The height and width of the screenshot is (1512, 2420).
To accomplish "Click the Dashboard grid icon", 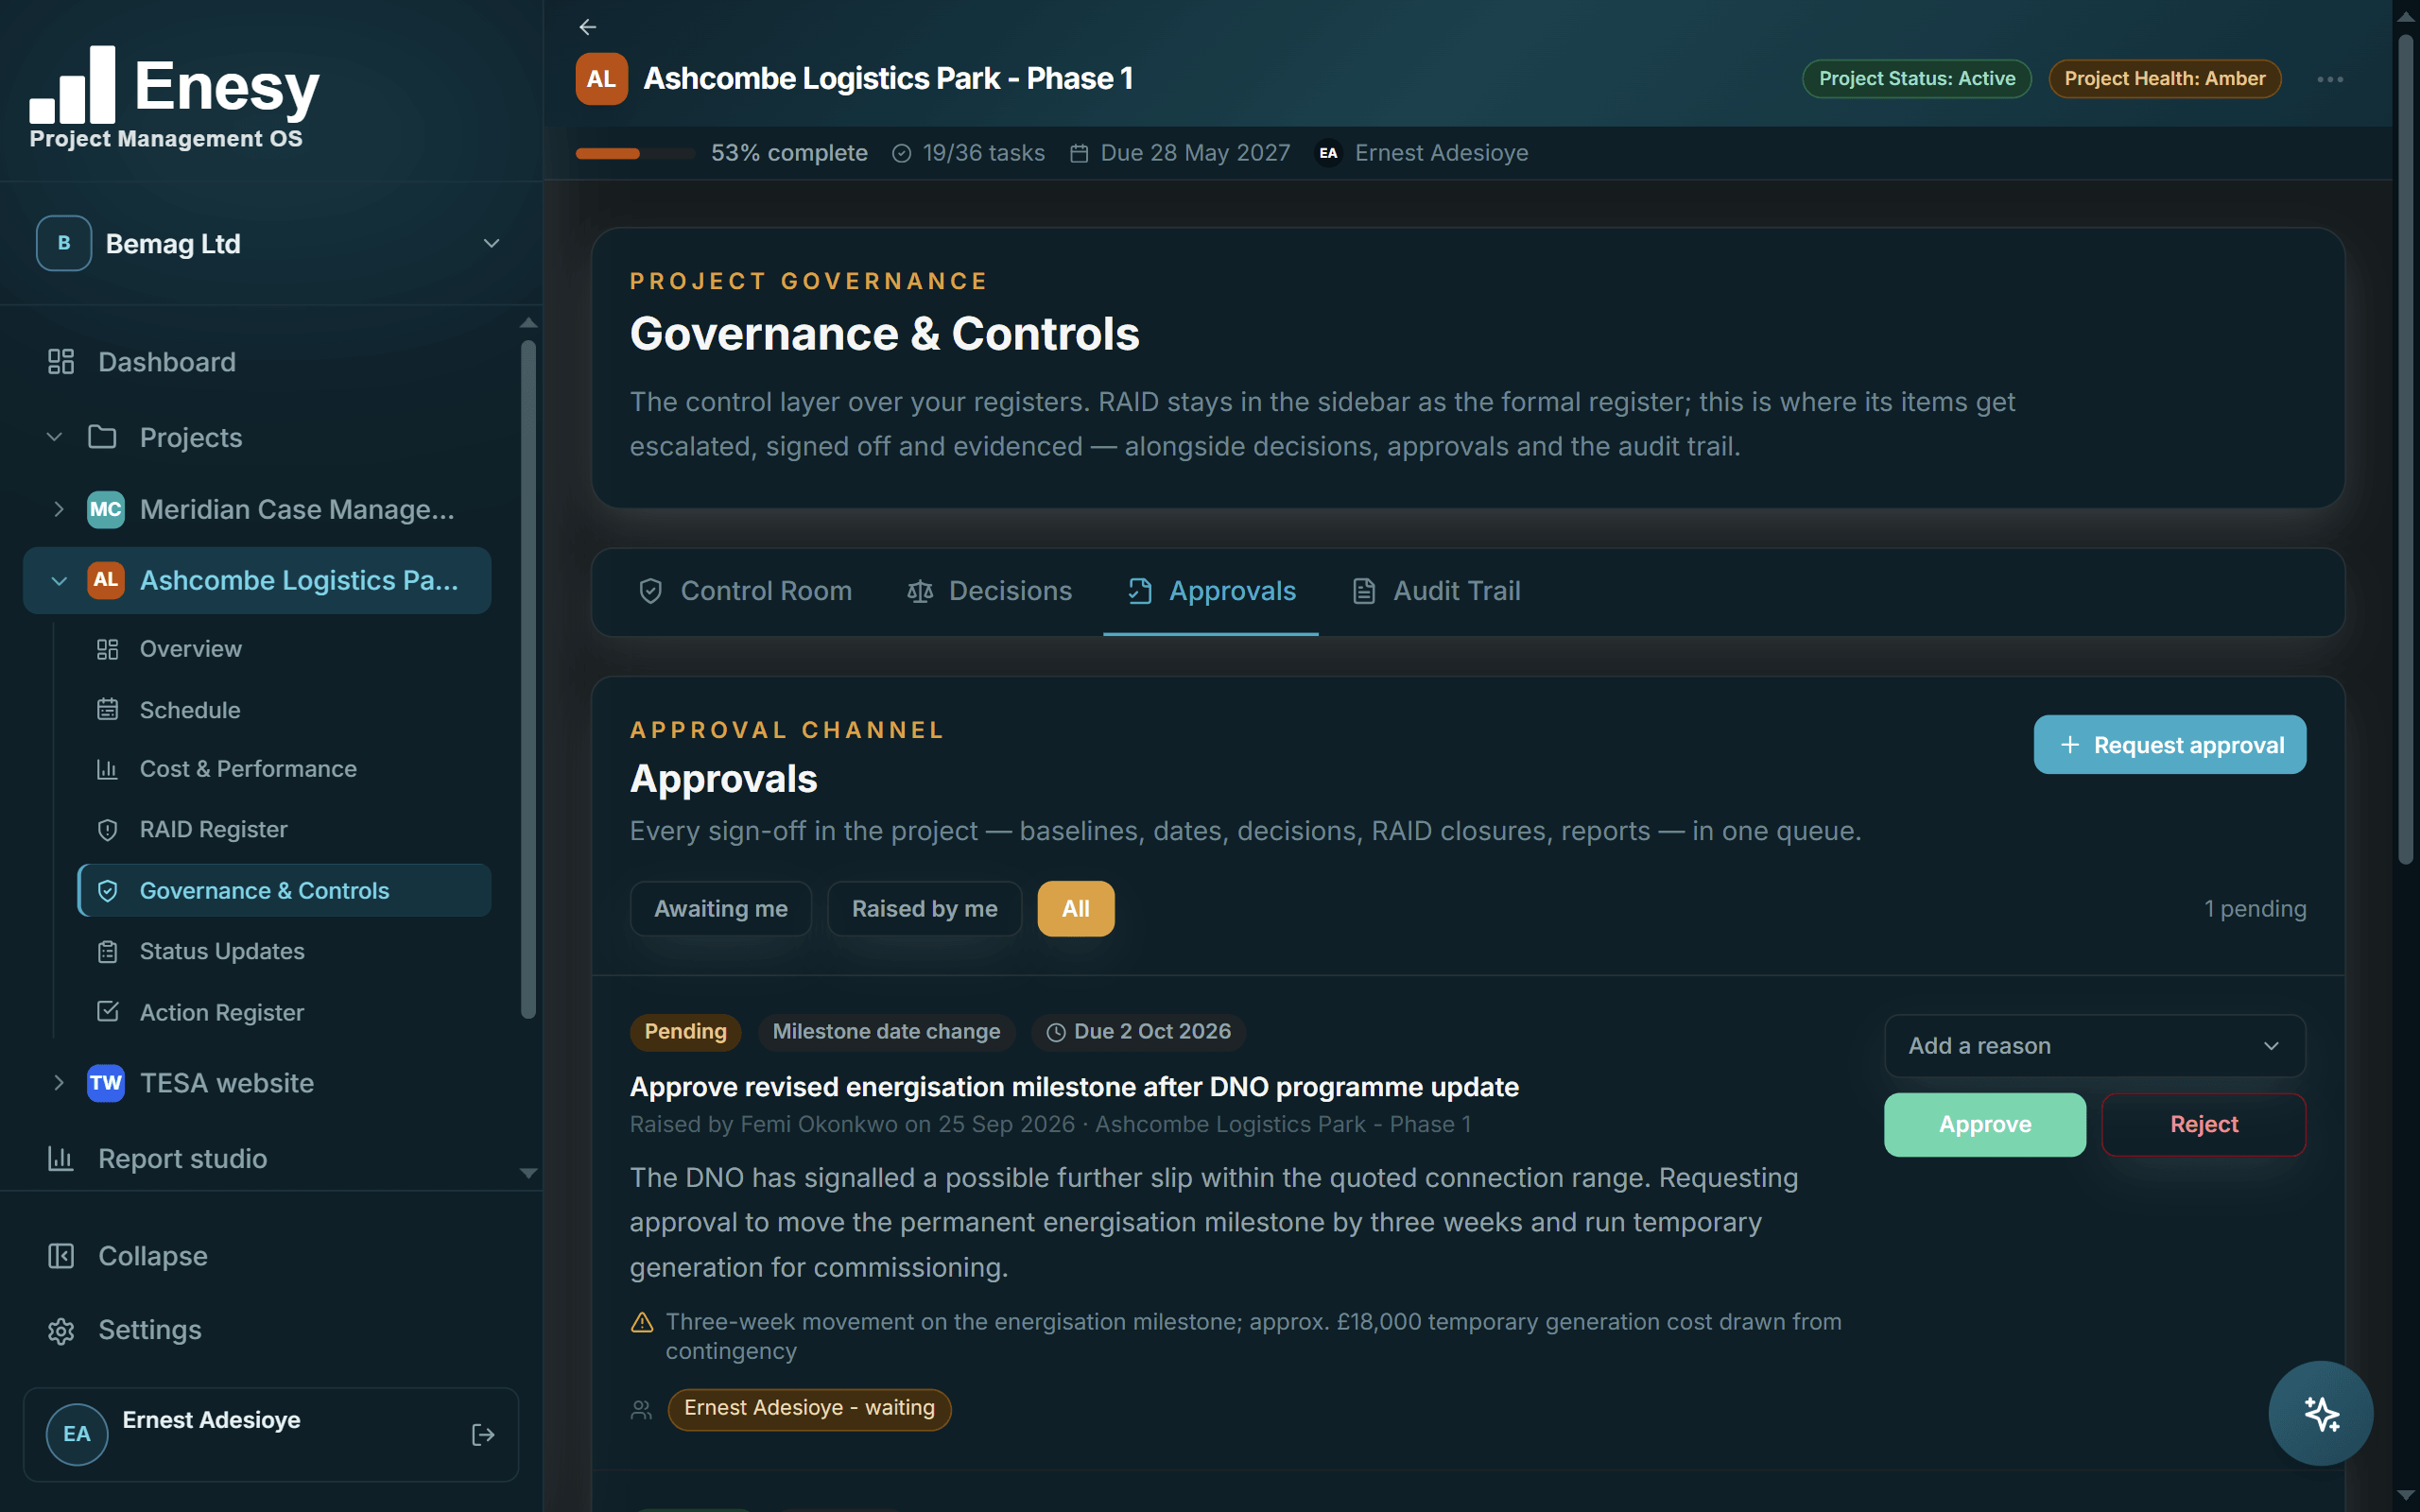I will pos(61,362).
